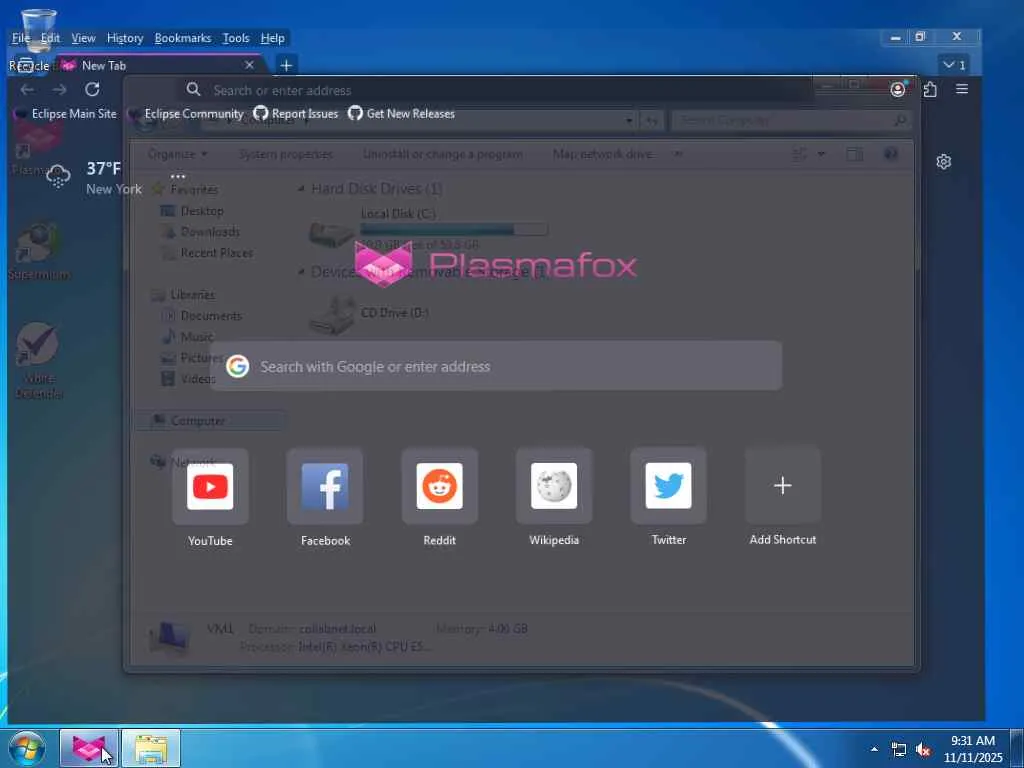The image size is (1024, 768).
Task: Collapse Devices with Removable Storage group
Action: [301, 272]
